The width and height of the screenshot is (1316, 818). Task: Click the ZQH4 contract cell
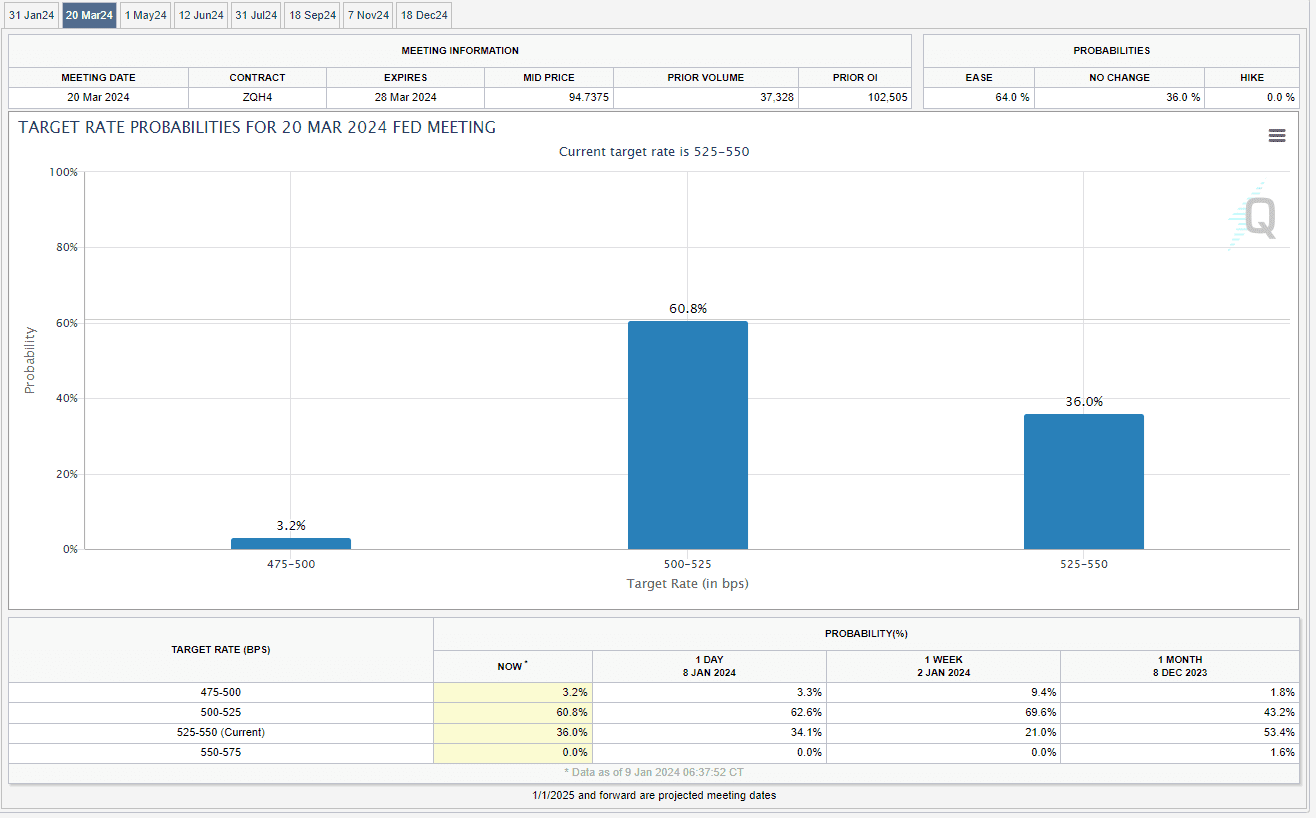tap(257, 97)
